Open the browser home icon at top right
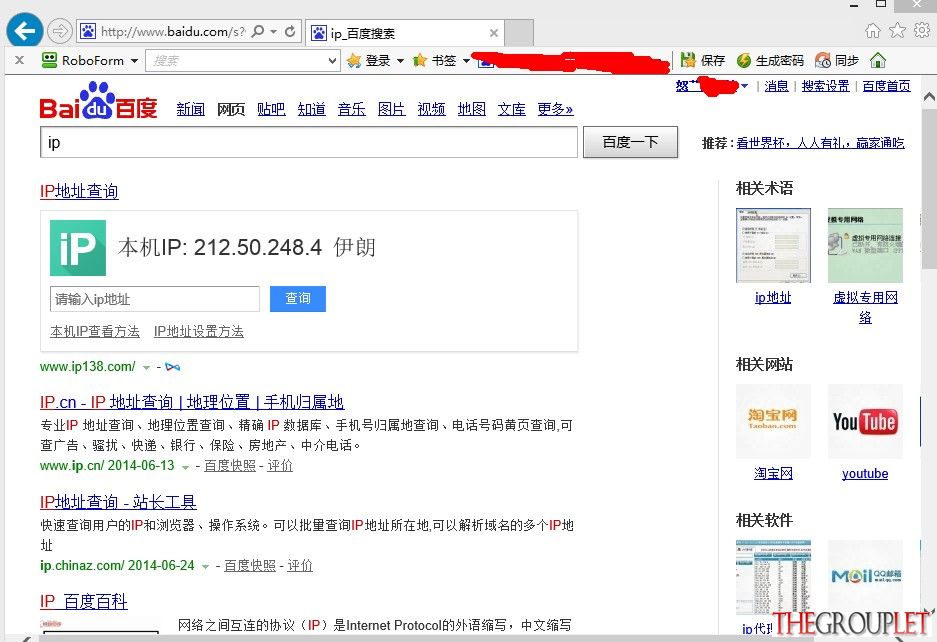This screenshot has width=937, height=642. (x=872, y=30)
